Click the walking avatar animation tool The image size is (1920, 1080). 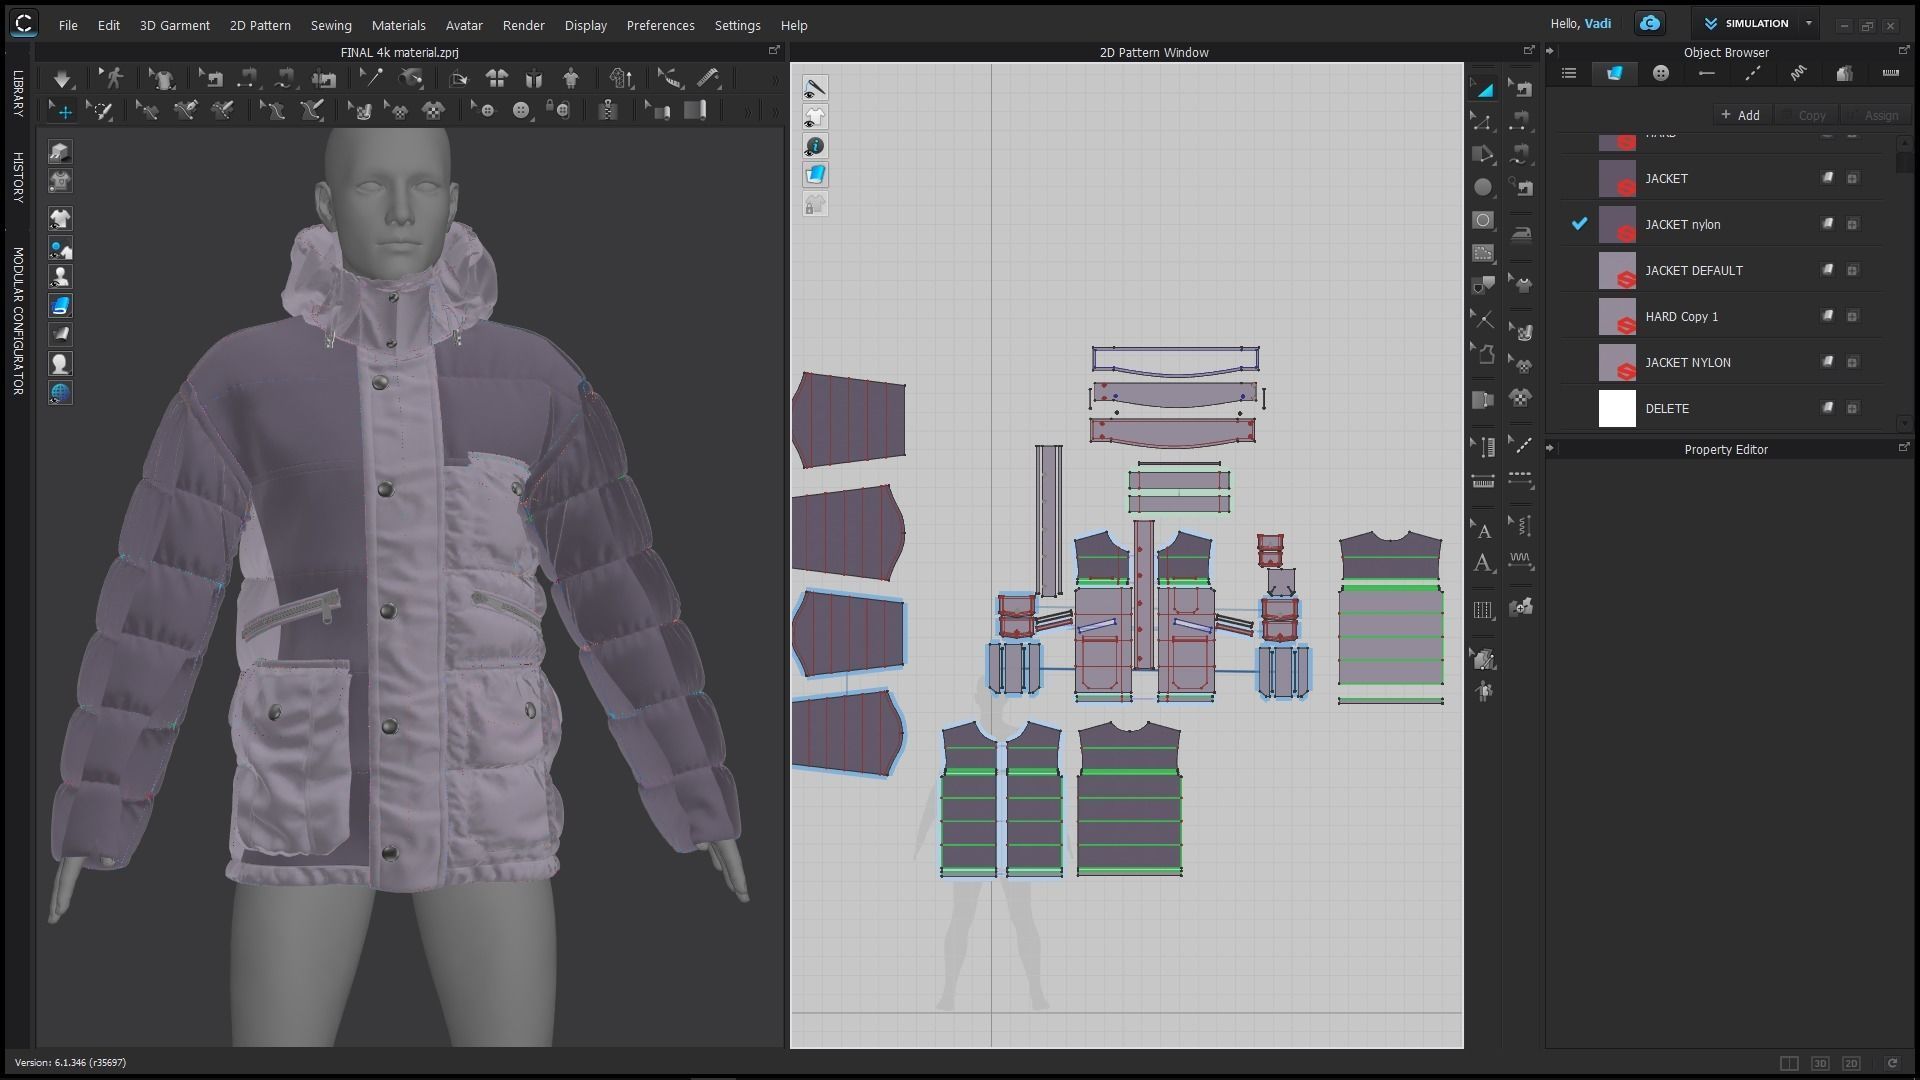tap(113, 78)
